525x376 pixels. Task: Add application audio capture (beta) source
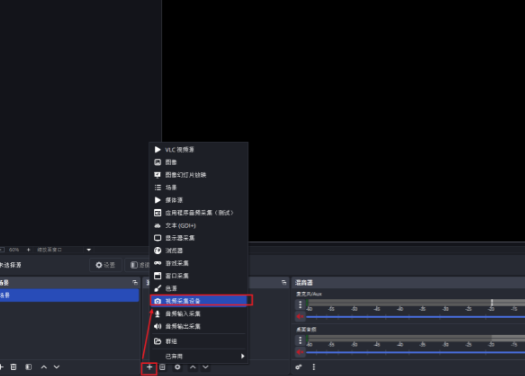coord(199,213)
